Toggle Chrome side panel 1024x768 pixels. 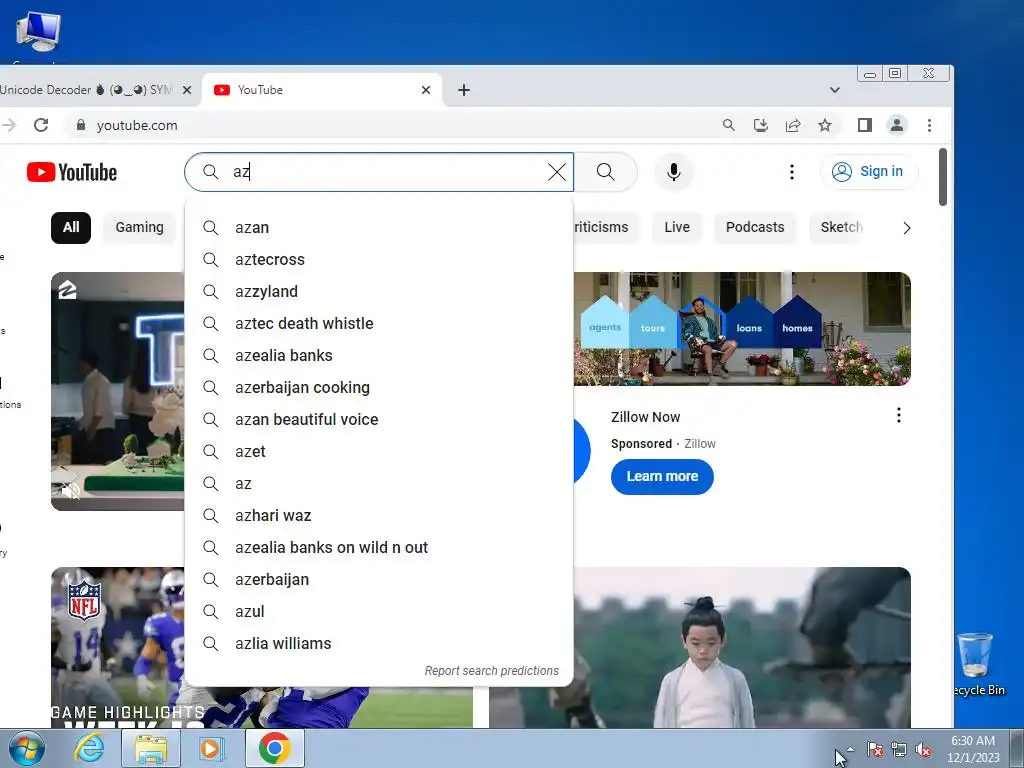(865, 125)
